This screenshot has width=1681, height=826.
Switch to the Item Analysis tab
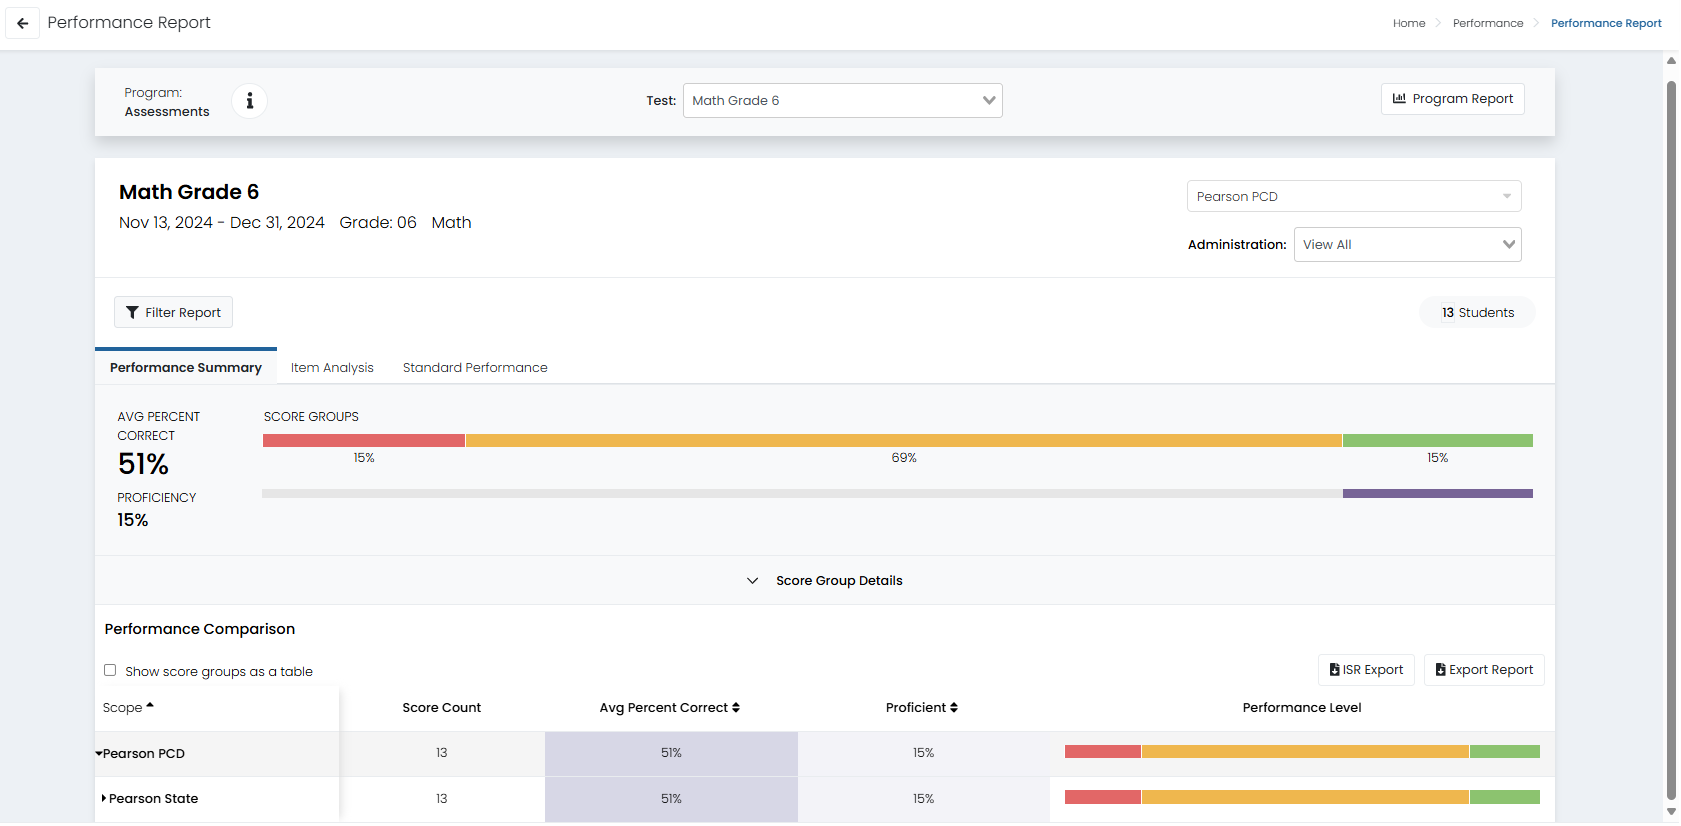pos(332,367)
